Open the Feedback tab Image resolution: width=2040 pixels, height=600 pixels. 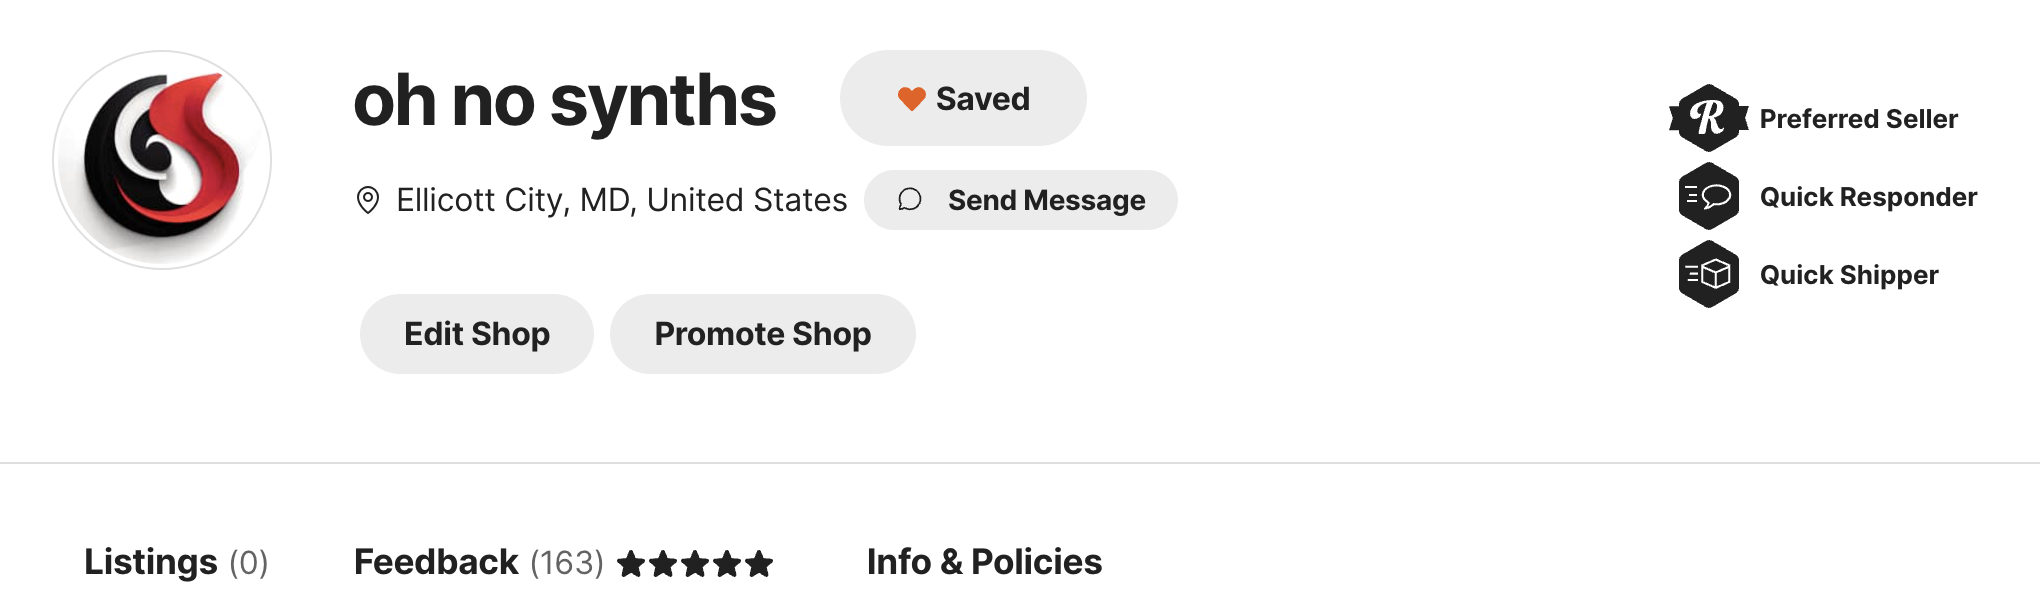click(x=436, y=562)
